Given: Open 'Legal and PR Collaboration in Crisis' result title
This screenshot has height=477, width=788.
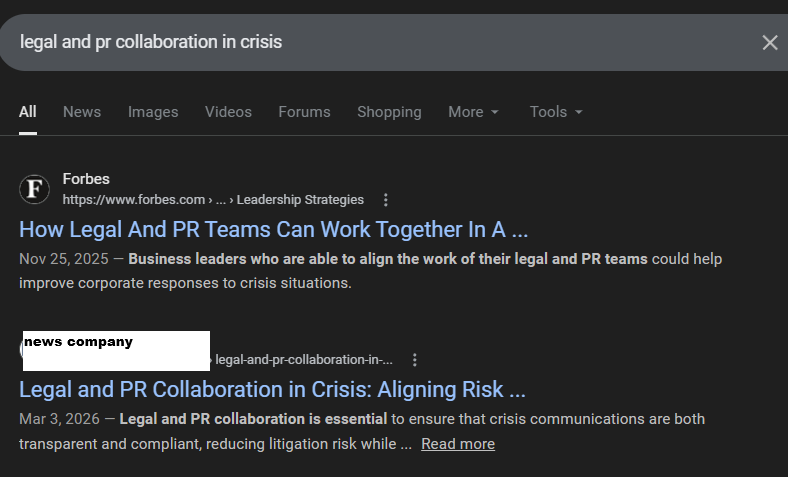Looking at the screenshot, I should pos(272,389).
